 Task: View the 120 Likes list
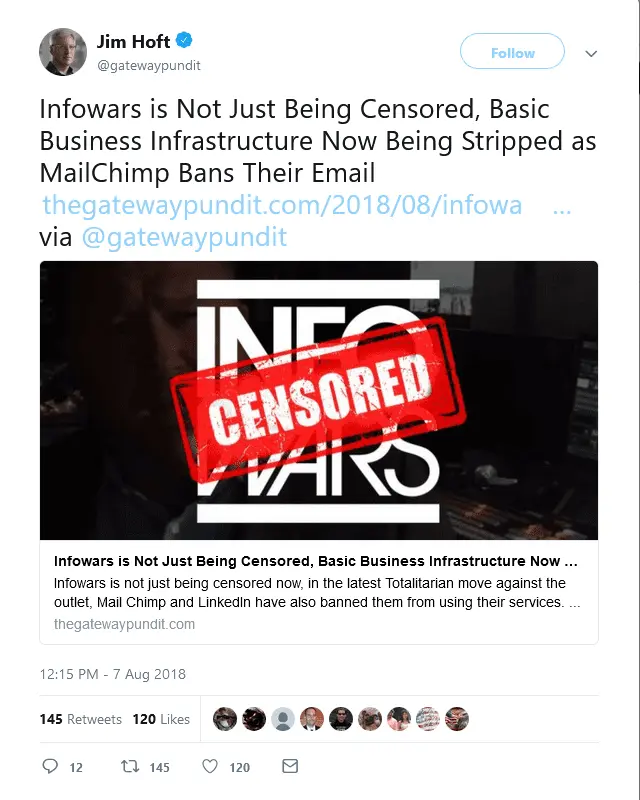(x=161, y=719)
